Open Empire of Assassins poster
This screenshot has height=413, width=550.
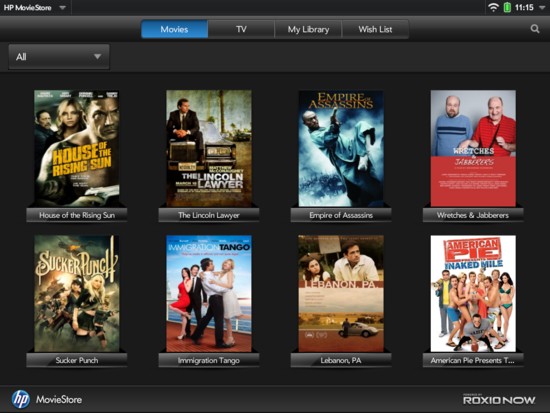(x=341, y=148)
